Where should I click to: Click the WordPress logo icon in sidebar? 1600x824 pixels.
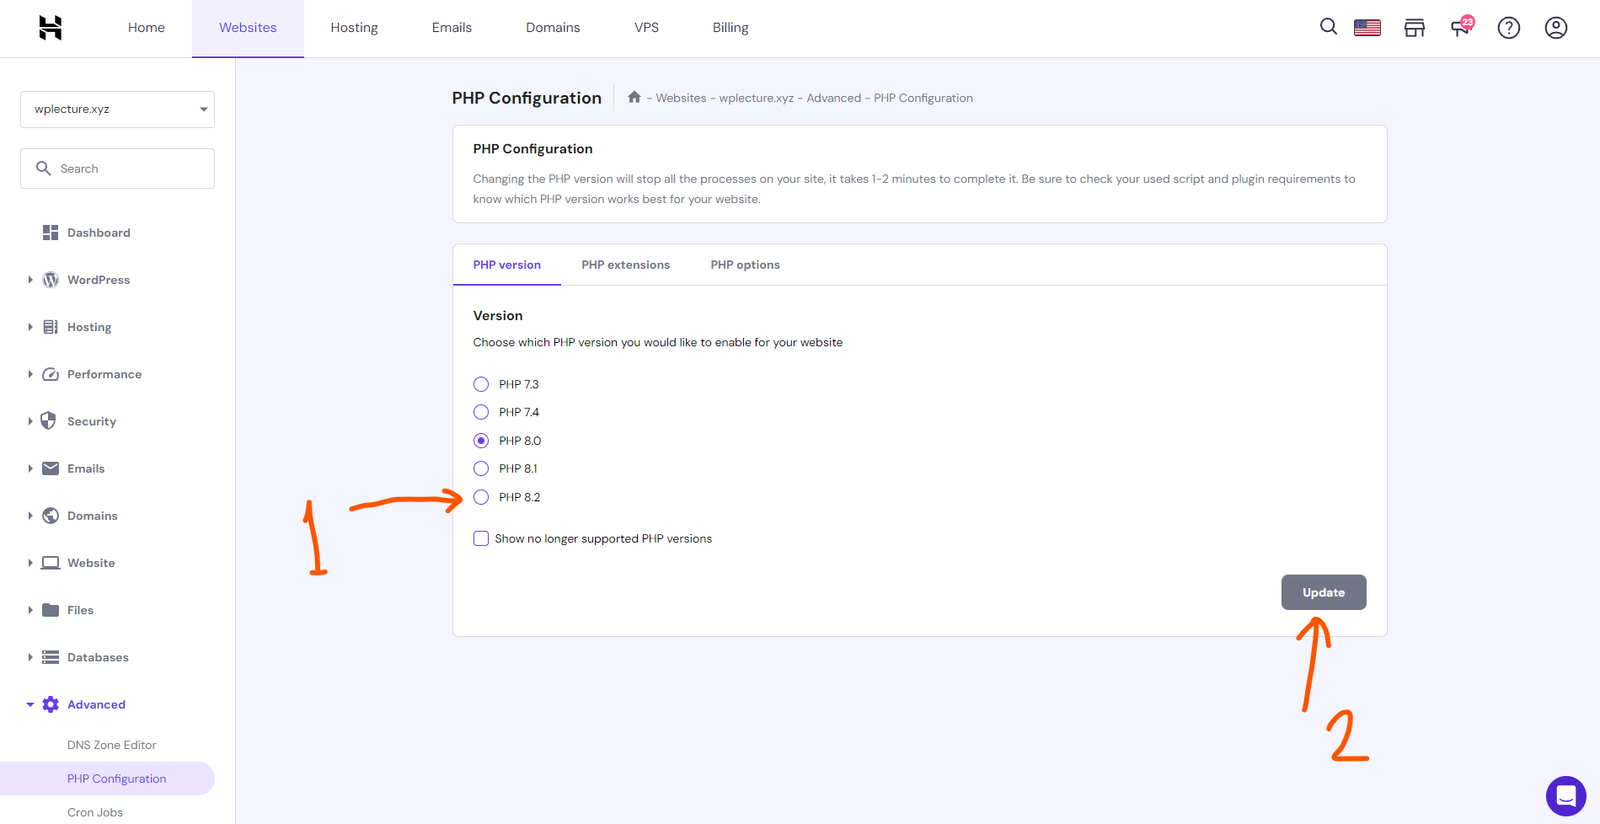[50, 280]
